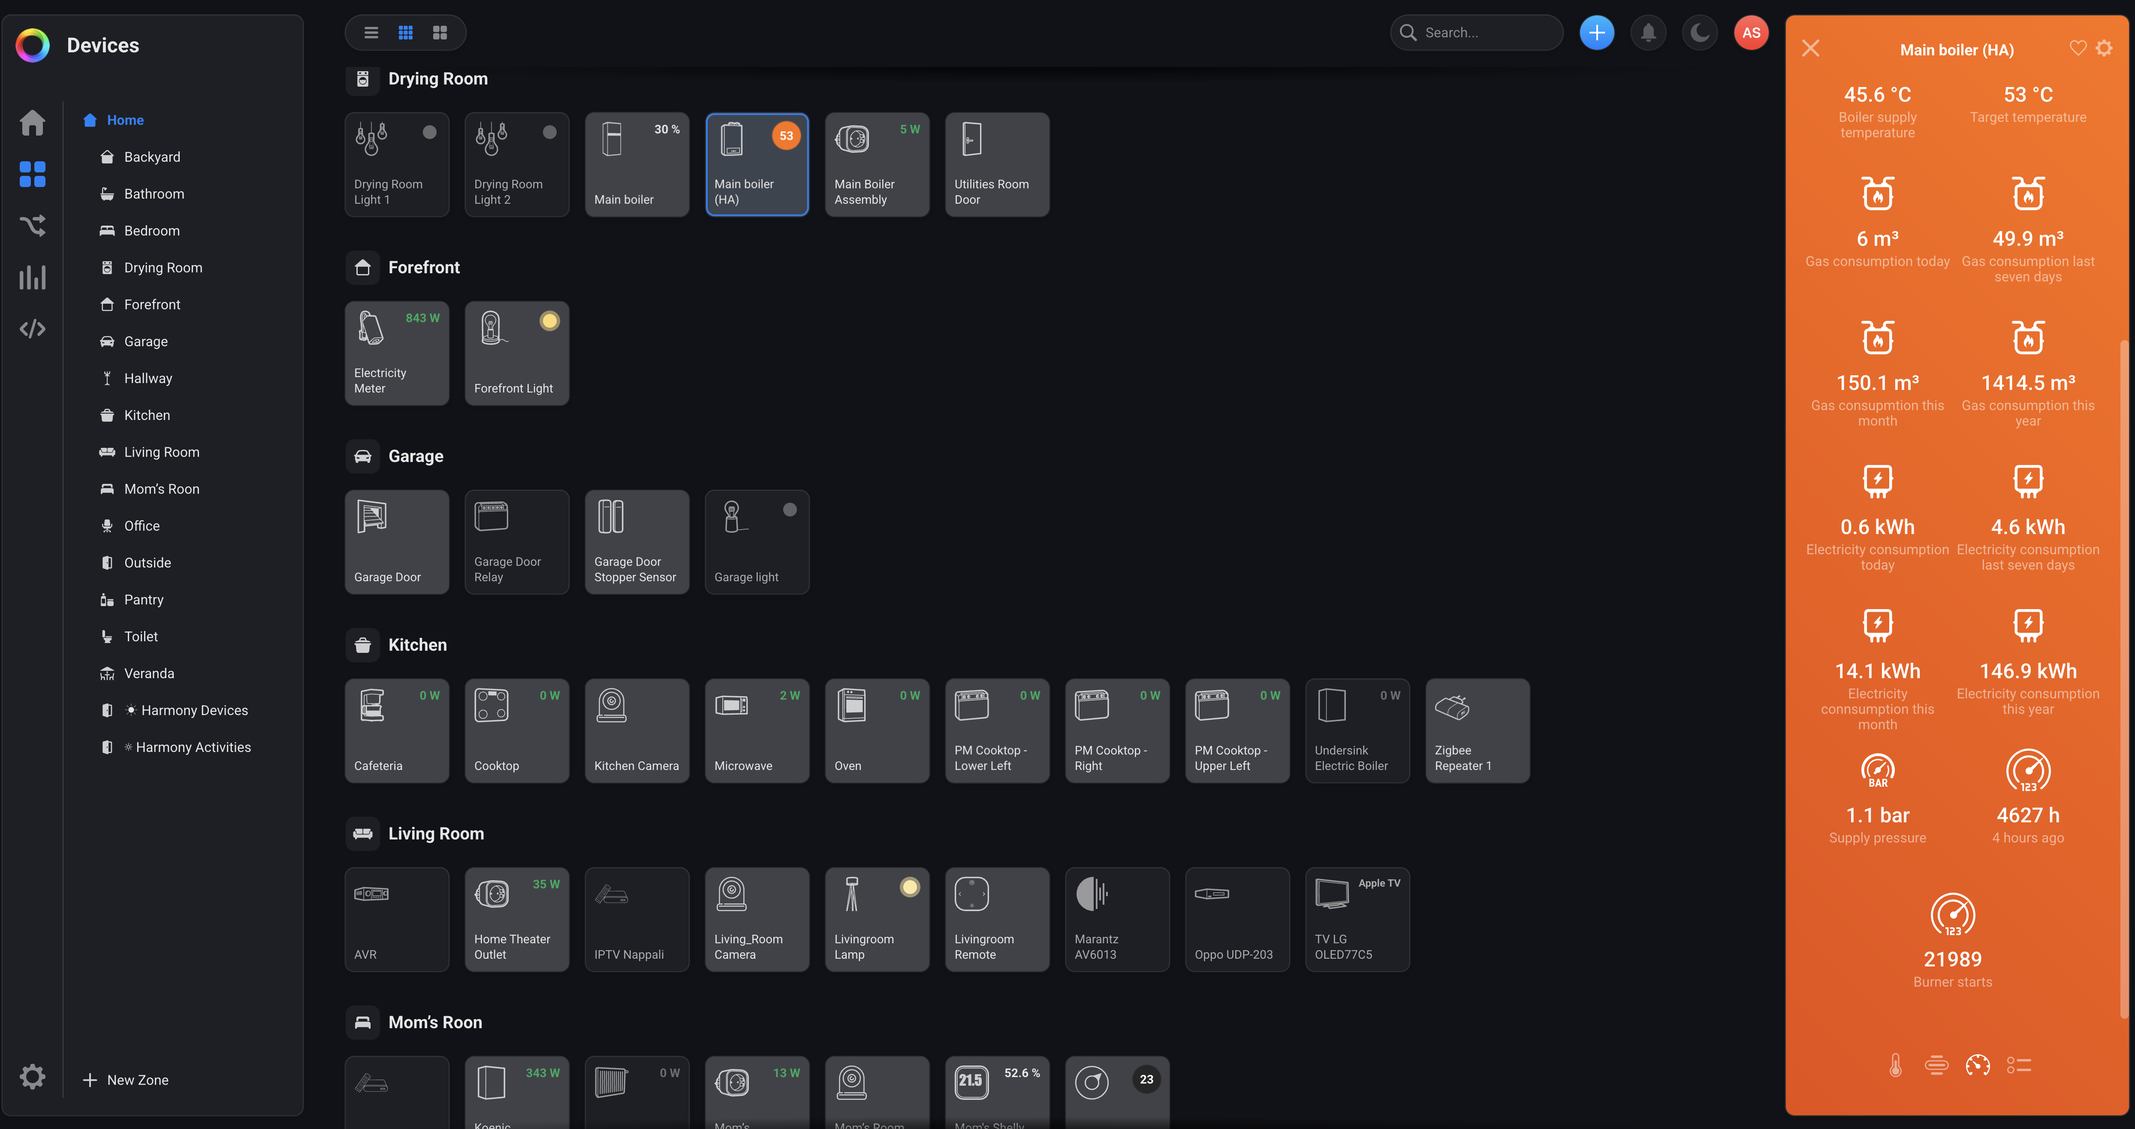Switch to list view layout
Viewport: 2135px width, 1129px height.
point(371,33)
